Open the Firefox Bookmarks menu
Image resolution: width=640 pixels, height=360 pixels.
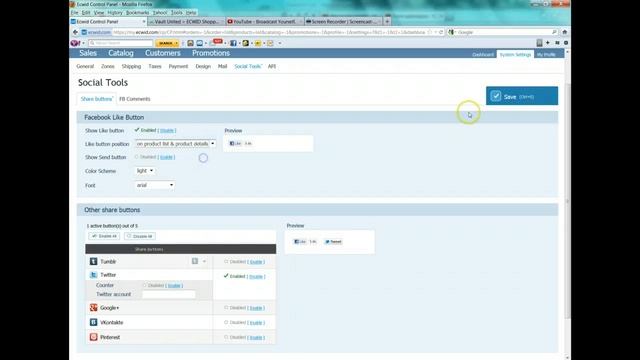click(138, 13)
